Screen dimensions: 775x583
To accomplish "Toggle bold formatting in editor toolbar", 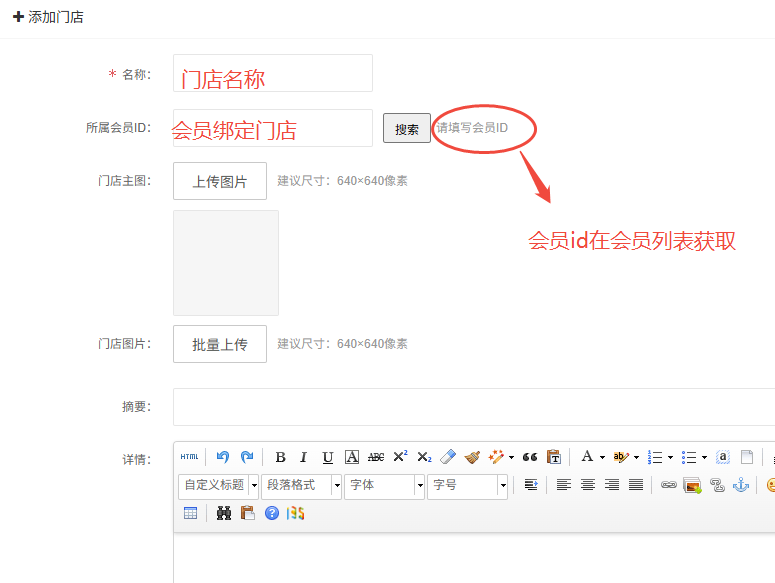I will pyautogui.click(x=280, y=457).
